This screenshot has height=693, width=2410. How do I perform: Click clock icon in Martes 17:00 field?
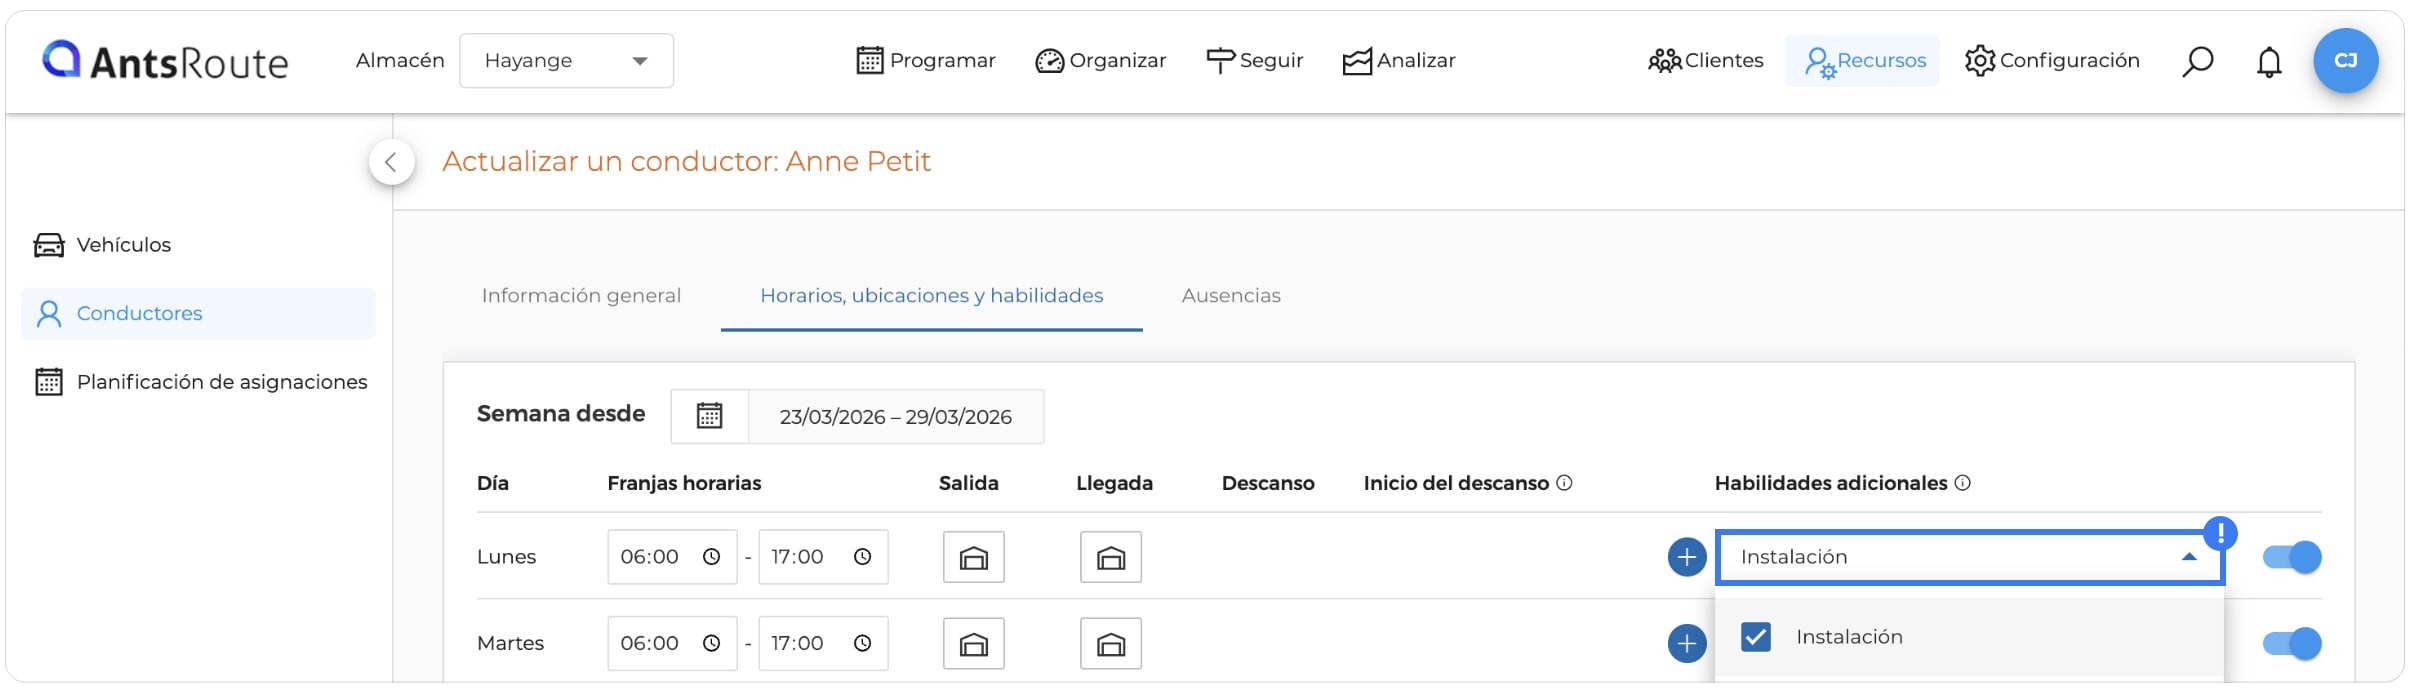click(862, 643)
